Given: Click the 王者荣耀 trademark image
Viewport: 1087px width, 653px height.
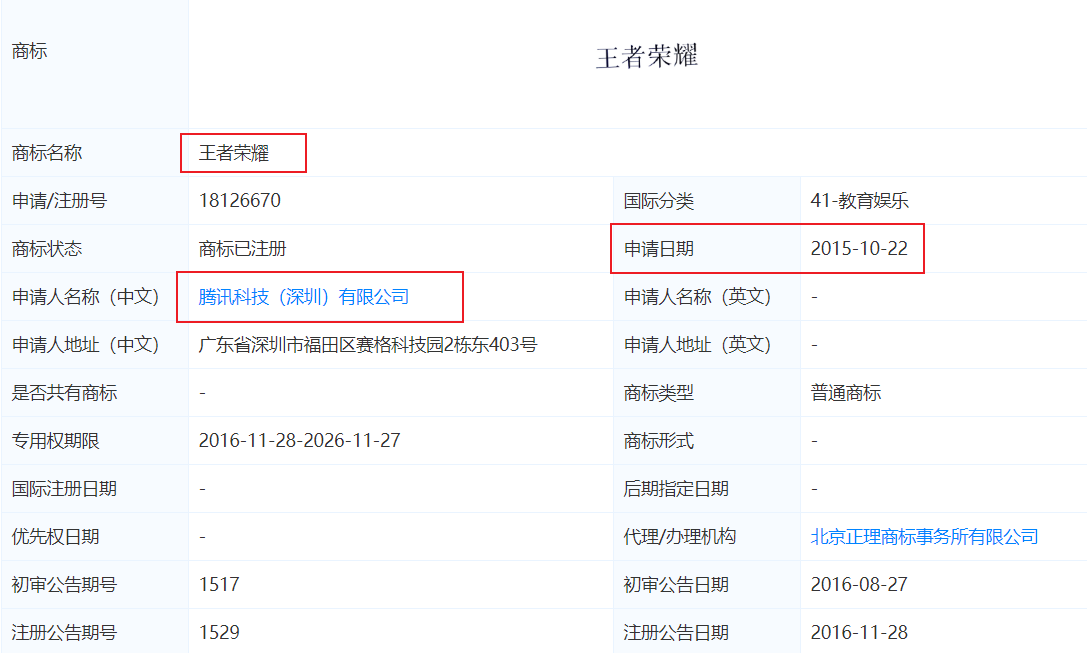Looking at the screenshot, I should pyautogui.click(x=646, y=57).
